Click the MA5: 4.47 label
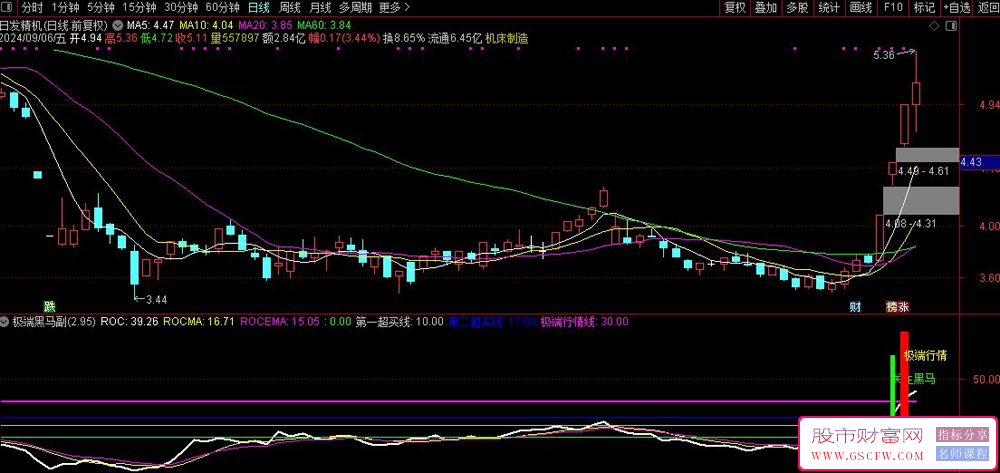This screenshot has width=1000, height=473. (150, 26)
